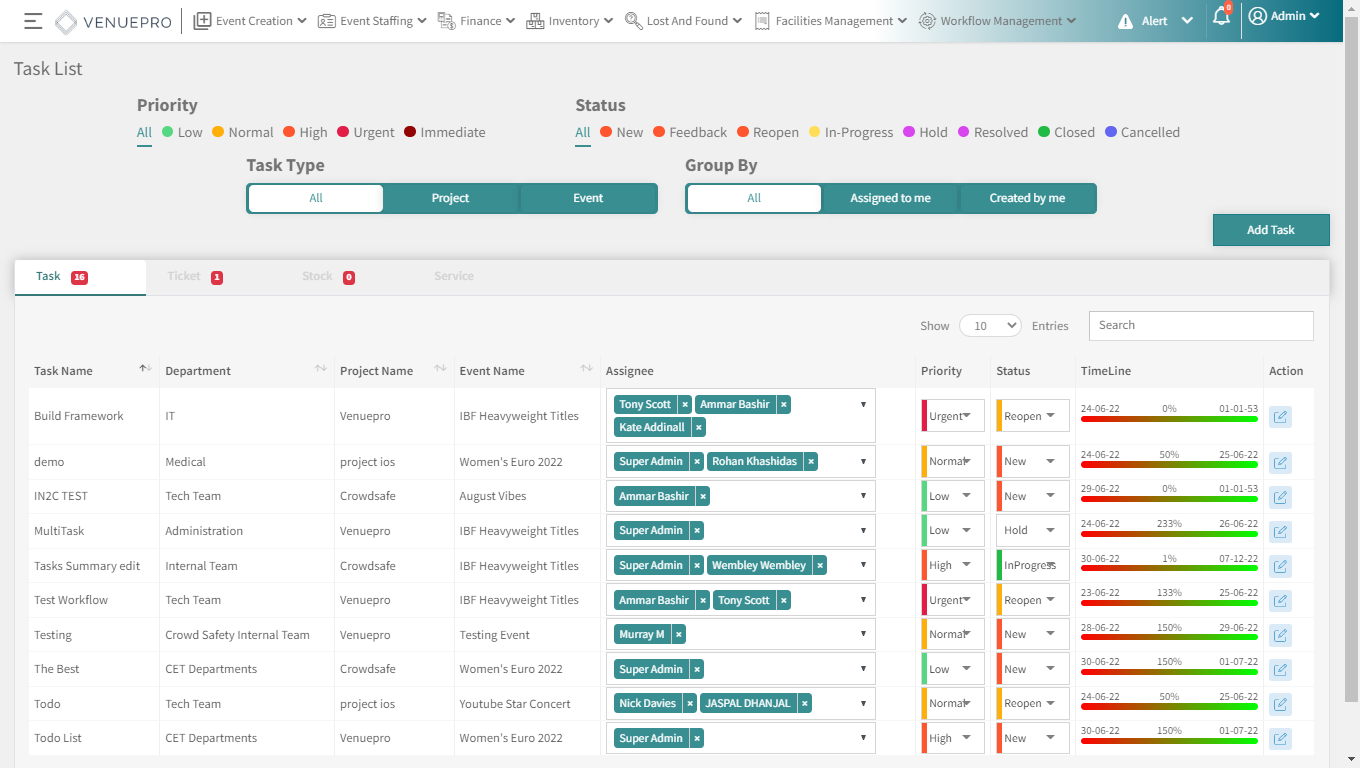The image size is (1360, 768).
Task: Click edit icon for MultiTask row
Action: [x=1280, y=532]
